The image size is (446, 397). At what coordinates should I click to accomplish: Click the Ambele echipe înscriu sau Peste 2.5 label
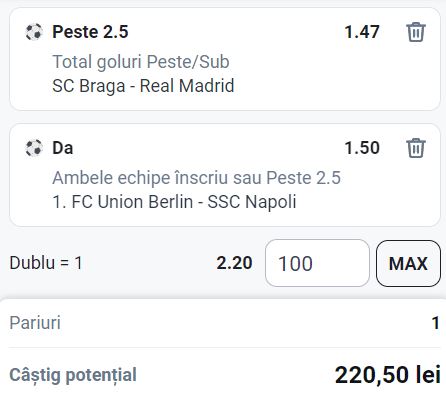197,178
